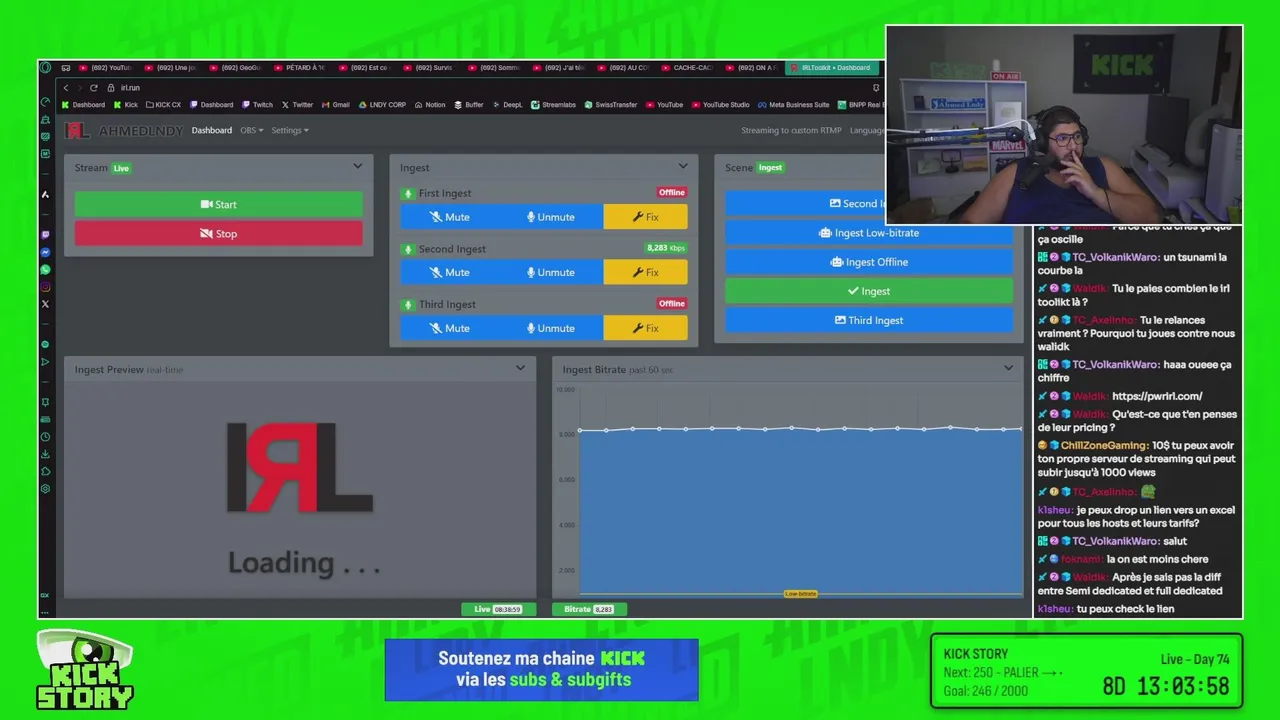Open the SwissTransfer bookmark
Screen dimensions: 1280x720
point(611,104)
